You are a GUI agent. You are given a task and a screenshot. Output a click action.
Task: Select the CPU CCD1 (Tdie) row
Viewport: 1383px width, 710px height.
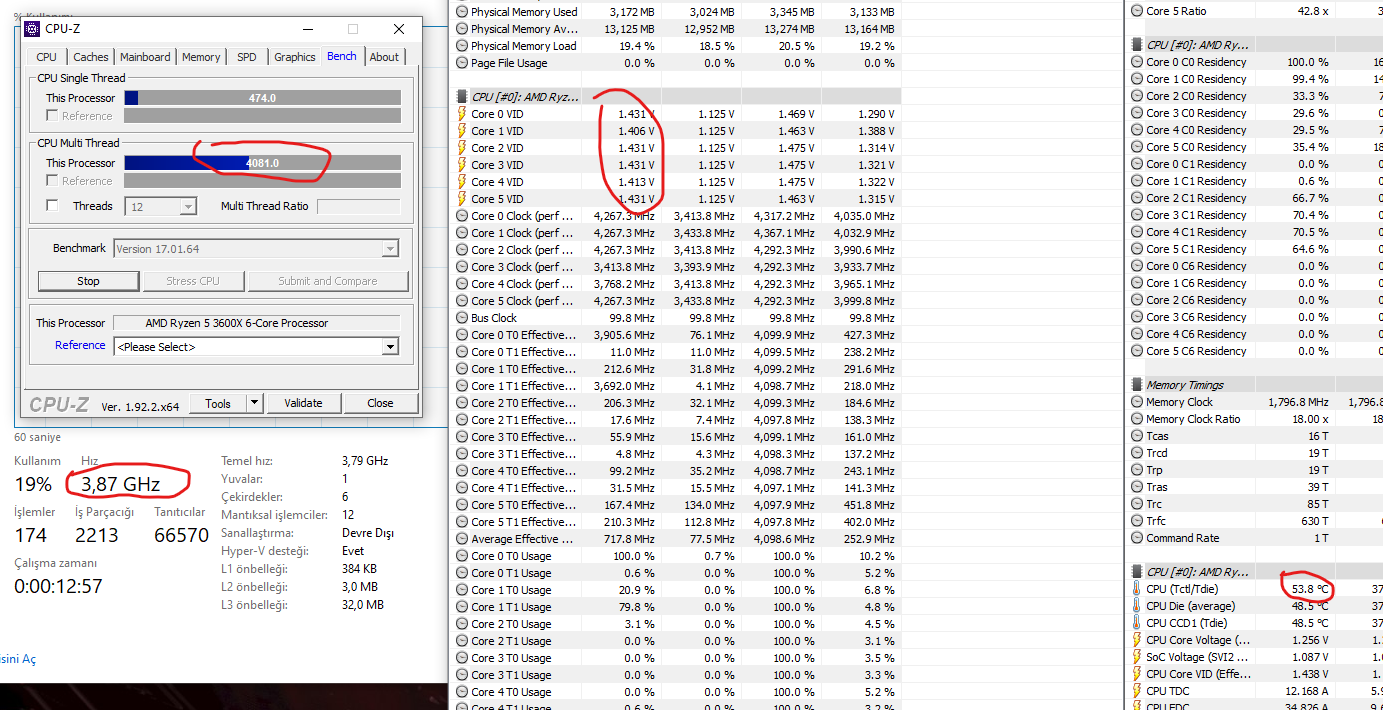[x=1254, y=623]
